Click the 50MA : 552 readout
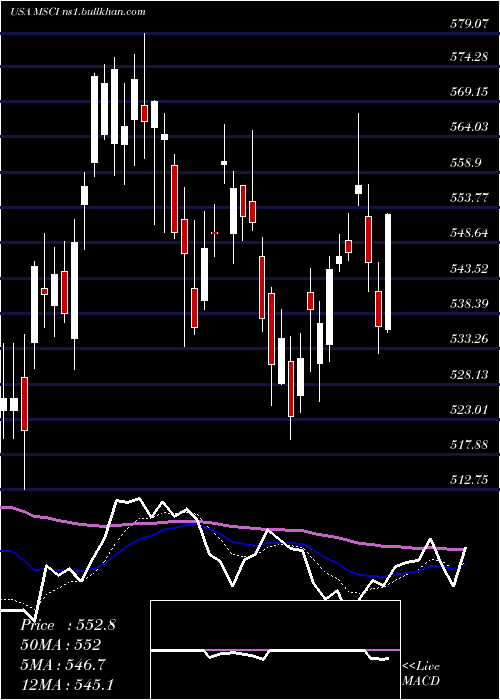500x700 pixels. (x=60, y=645)
